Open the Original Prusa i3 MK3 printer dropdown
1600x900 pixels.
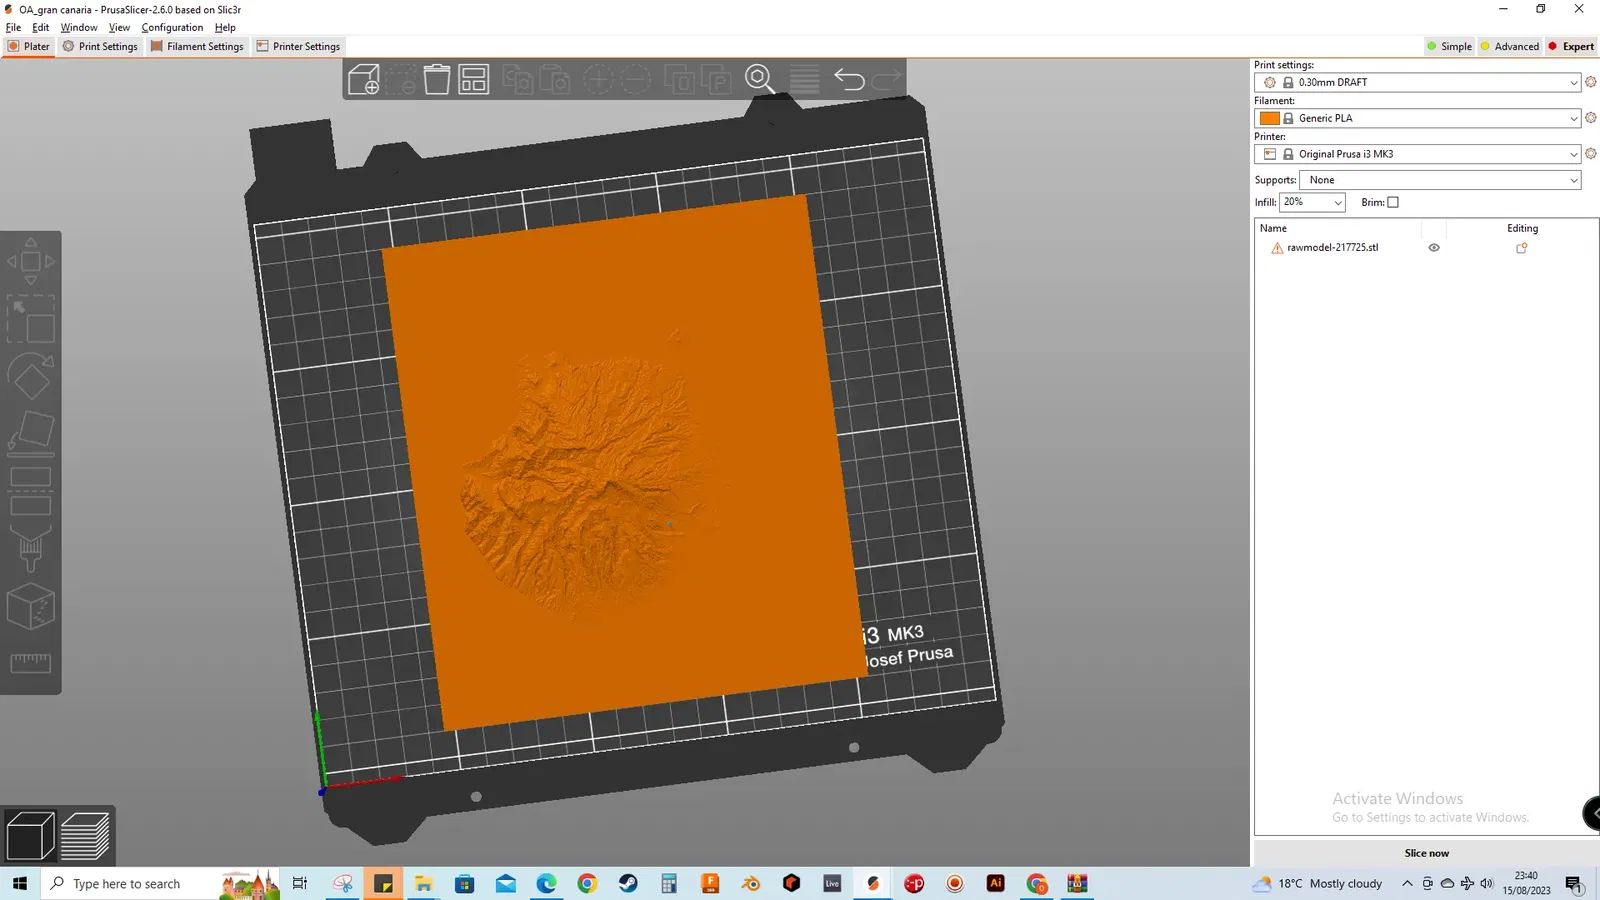point(1417,154)
